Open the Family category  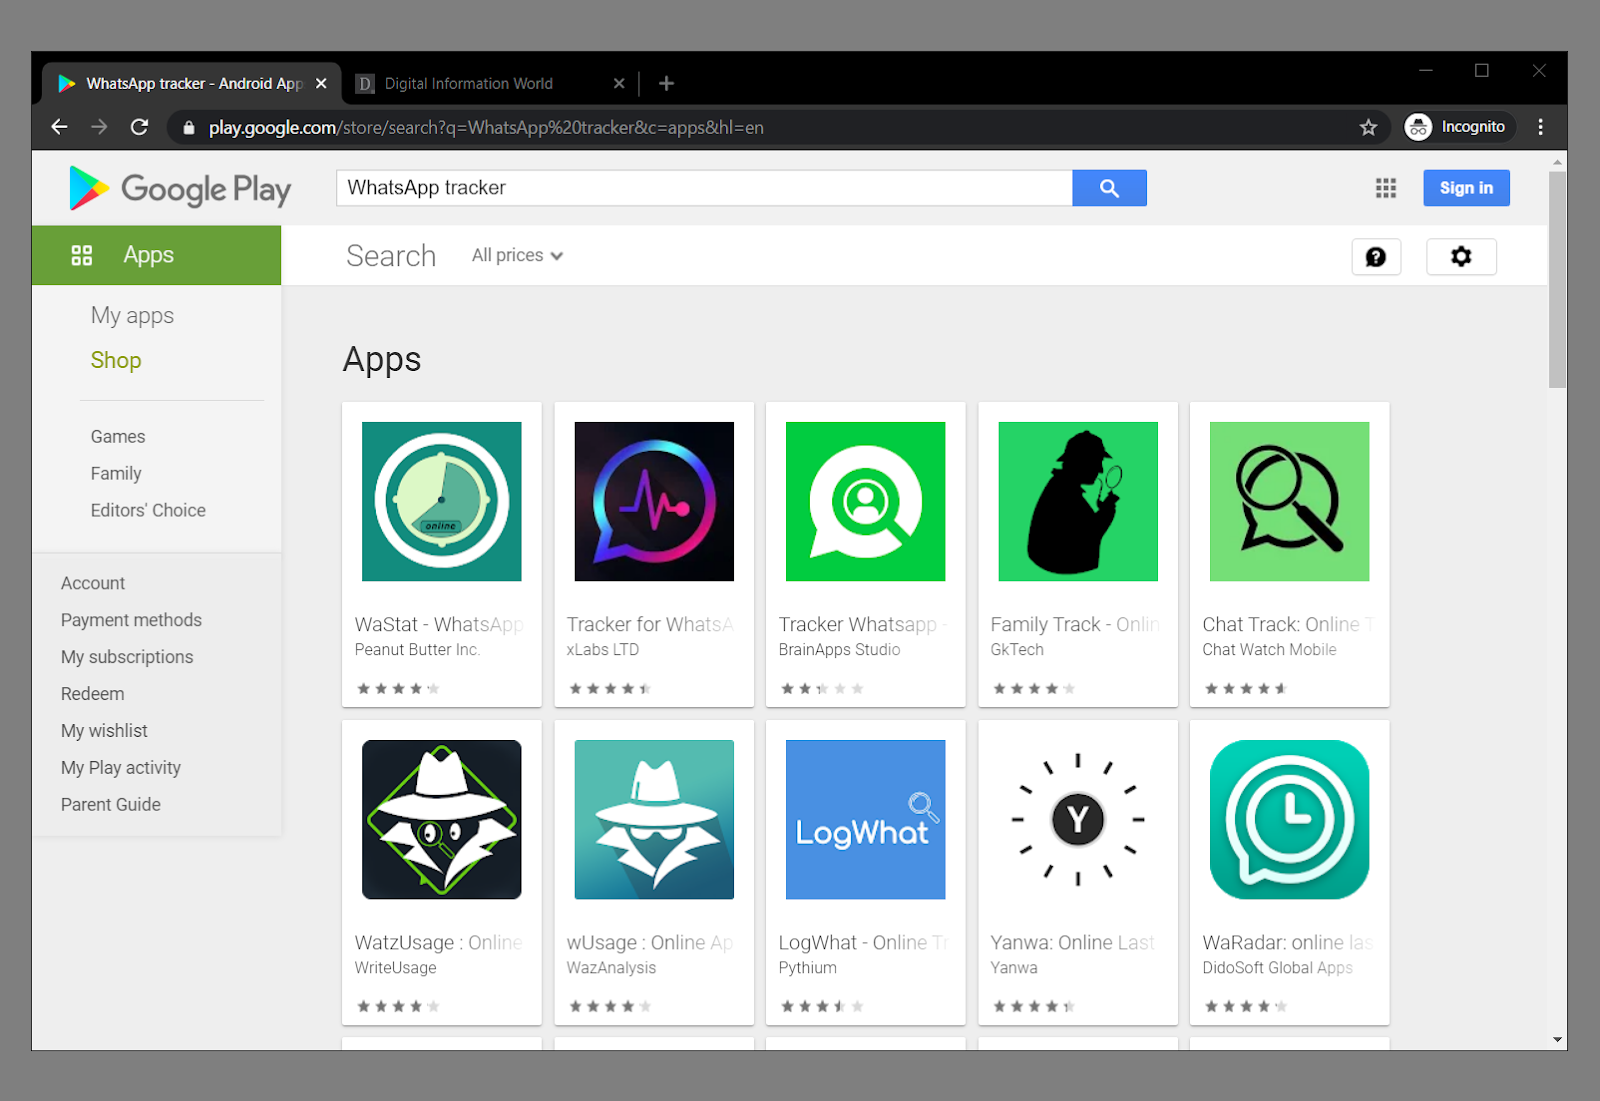[x=116, y=474]
